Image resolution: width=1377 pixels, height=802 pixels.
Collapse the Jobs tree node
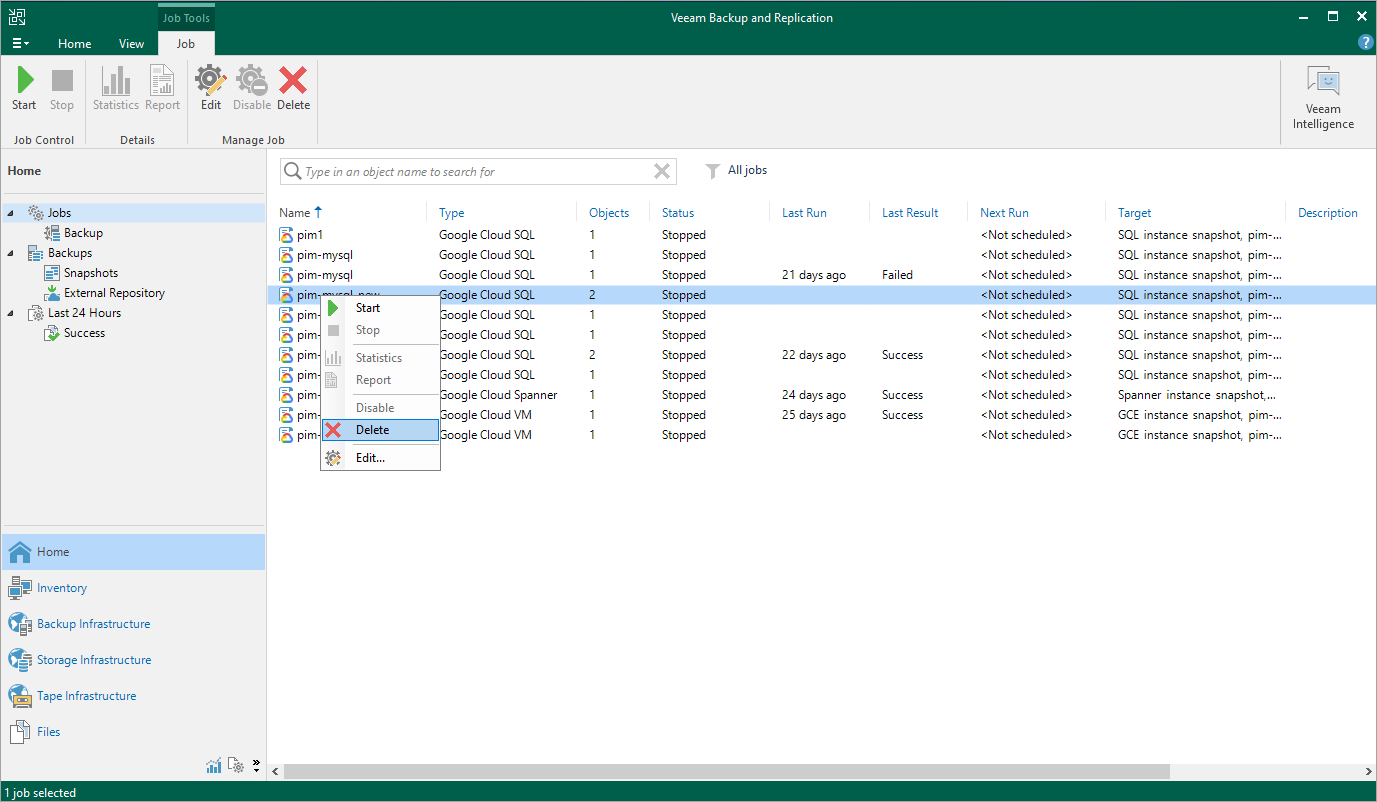click(12, 213)
